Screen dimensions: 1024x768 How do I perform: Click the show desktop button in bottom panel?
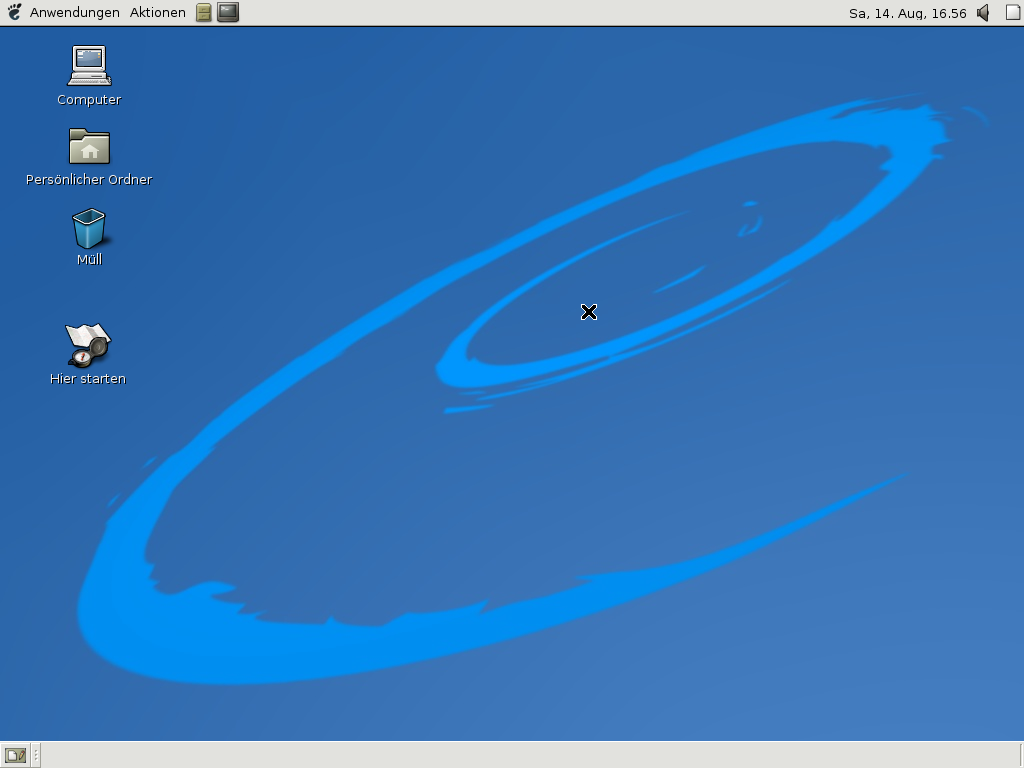click(15, 756)
